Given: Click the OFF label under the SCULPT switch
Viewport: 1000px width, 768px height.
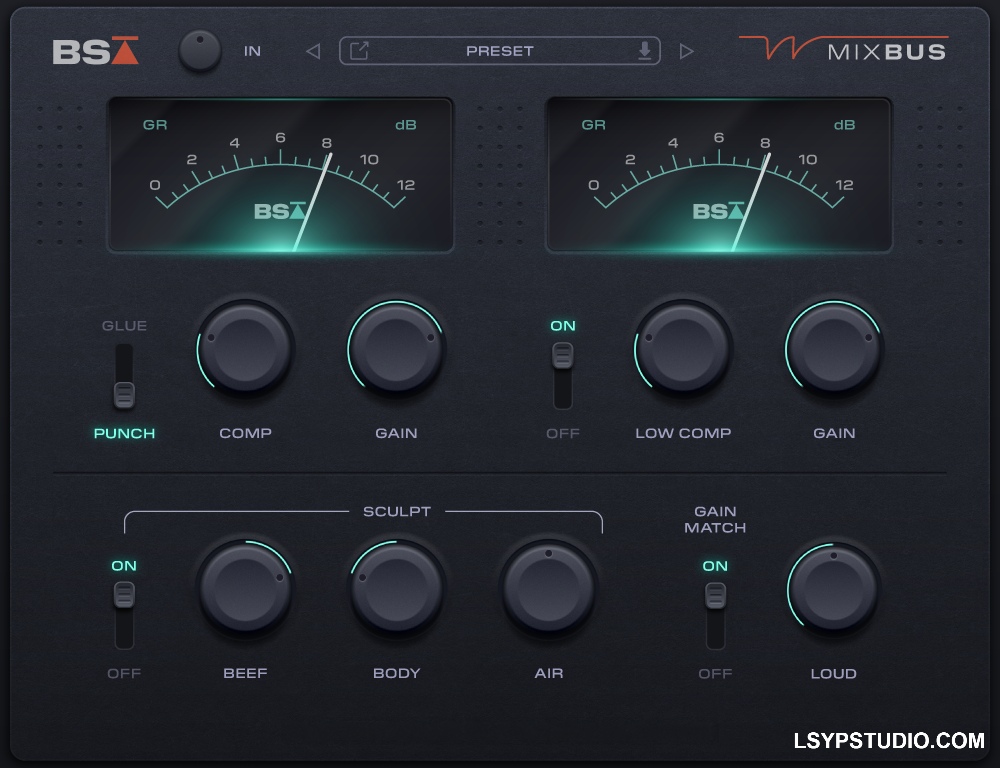Looking at the screenshot, I should [124, 674].
